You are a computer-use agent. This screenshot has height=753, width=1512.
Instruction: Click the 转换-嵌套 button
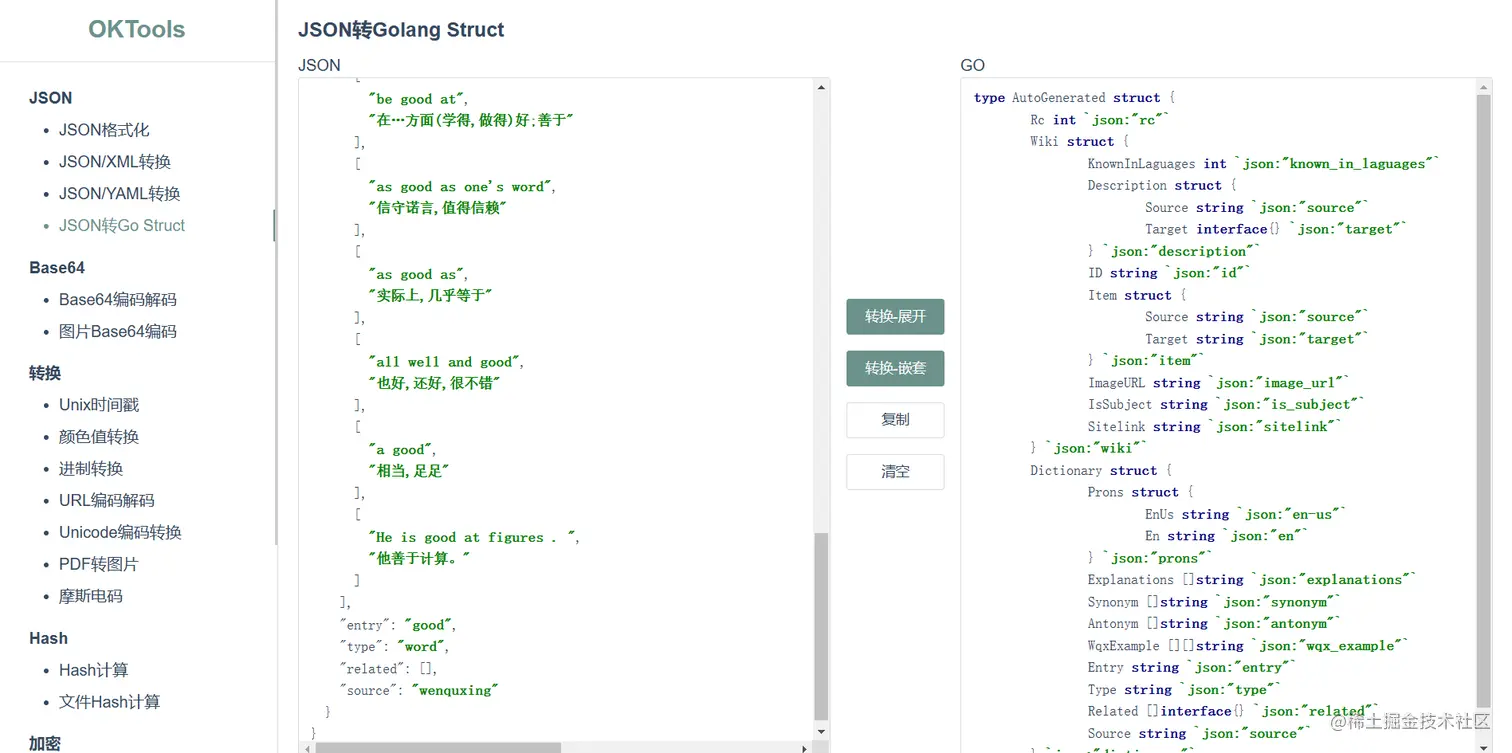(895, 368)
